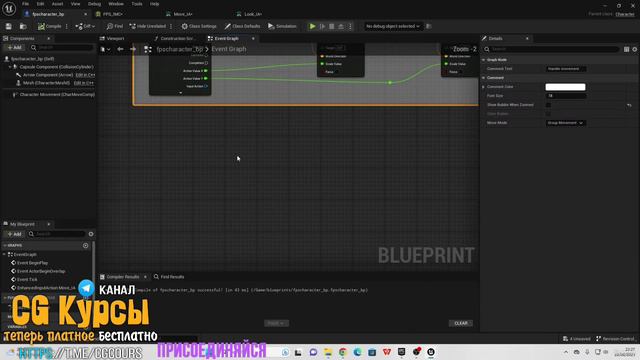
Task: Open Class Defaults
Action: (242, 26)
